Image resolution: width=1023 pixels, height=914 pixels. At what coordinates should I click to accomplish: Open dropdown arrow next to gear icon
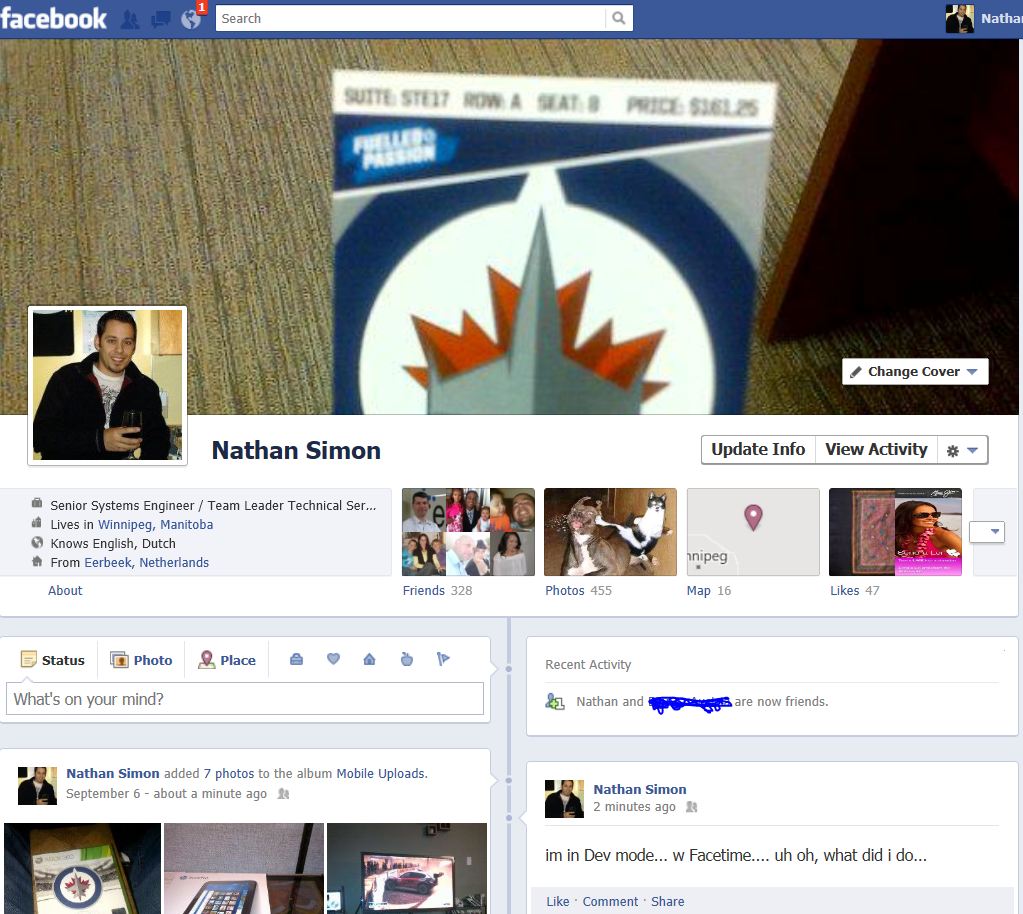972,450
